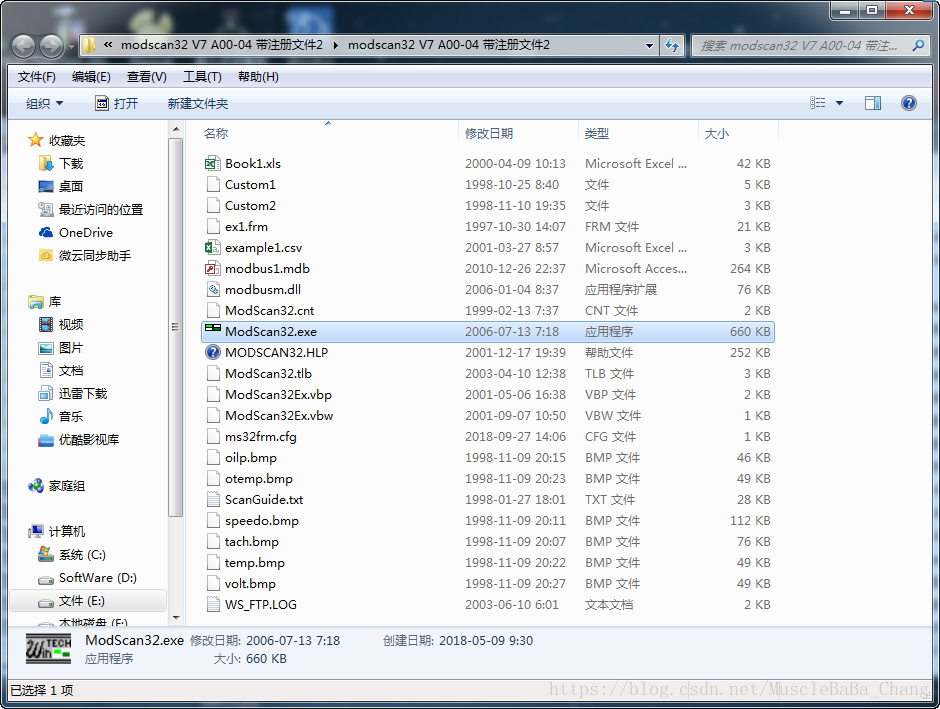The height and width of the screenshot is (709, 940).
Task: Click the breadcrumb arrow between folder names
Action: click(335, 45)
